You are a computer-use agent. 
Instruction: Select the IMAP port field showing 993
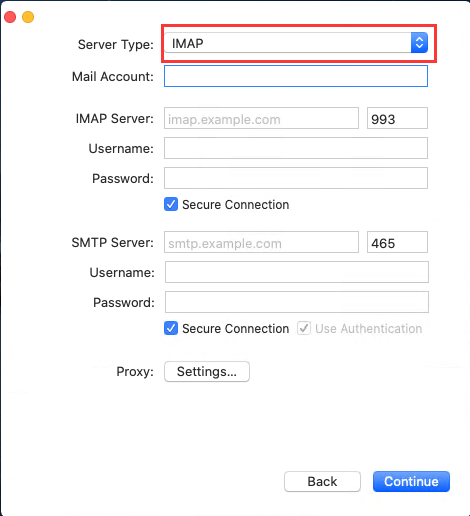point(397,118)
